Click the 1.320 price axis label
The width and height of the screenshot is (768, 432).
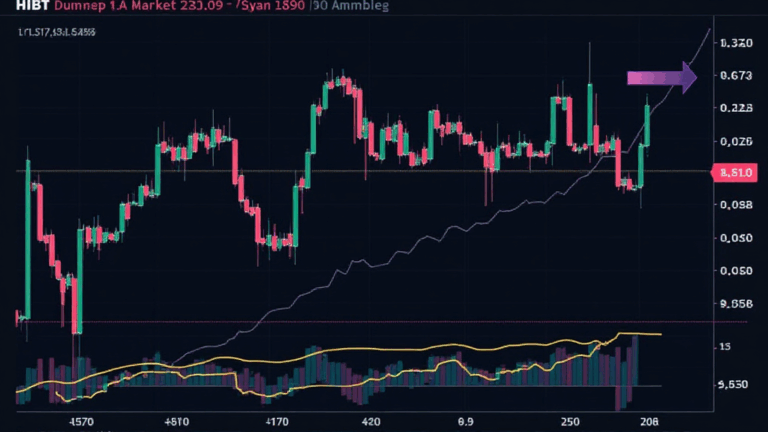(735, 43)
